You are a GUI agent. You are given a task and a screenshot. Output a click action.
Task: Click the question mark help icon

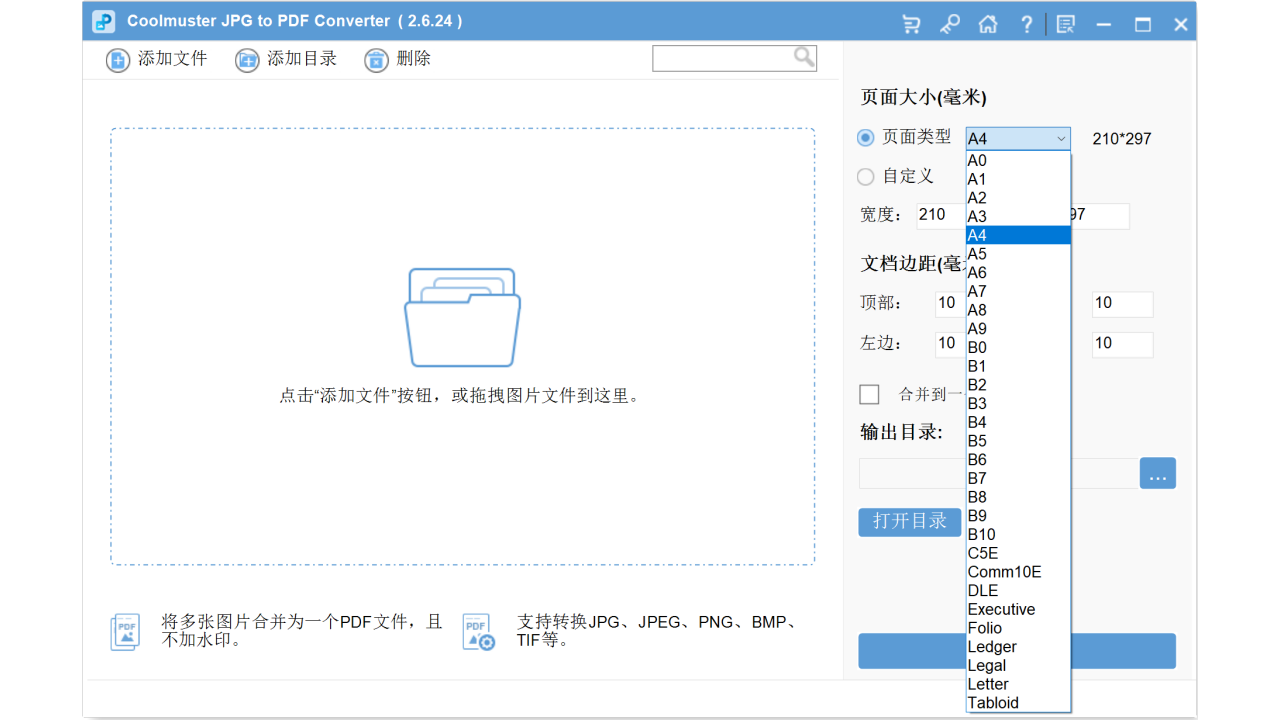1026,23
